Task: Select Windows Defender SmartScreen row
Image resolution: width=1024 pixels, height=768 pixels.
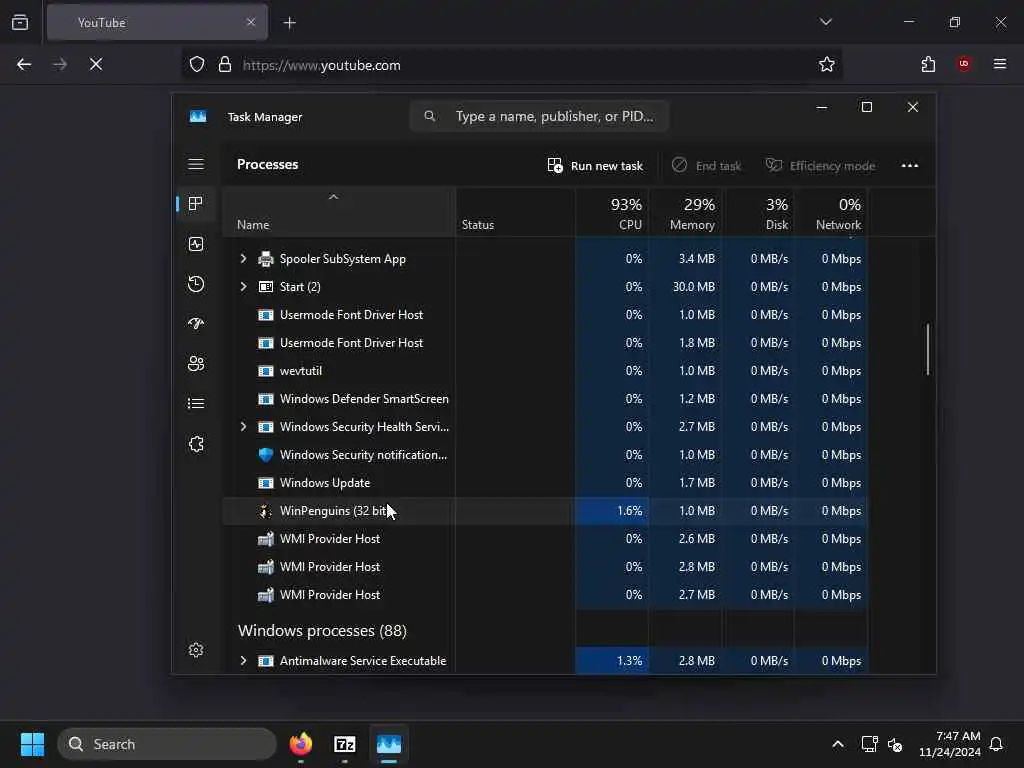Action: [545, 398]
